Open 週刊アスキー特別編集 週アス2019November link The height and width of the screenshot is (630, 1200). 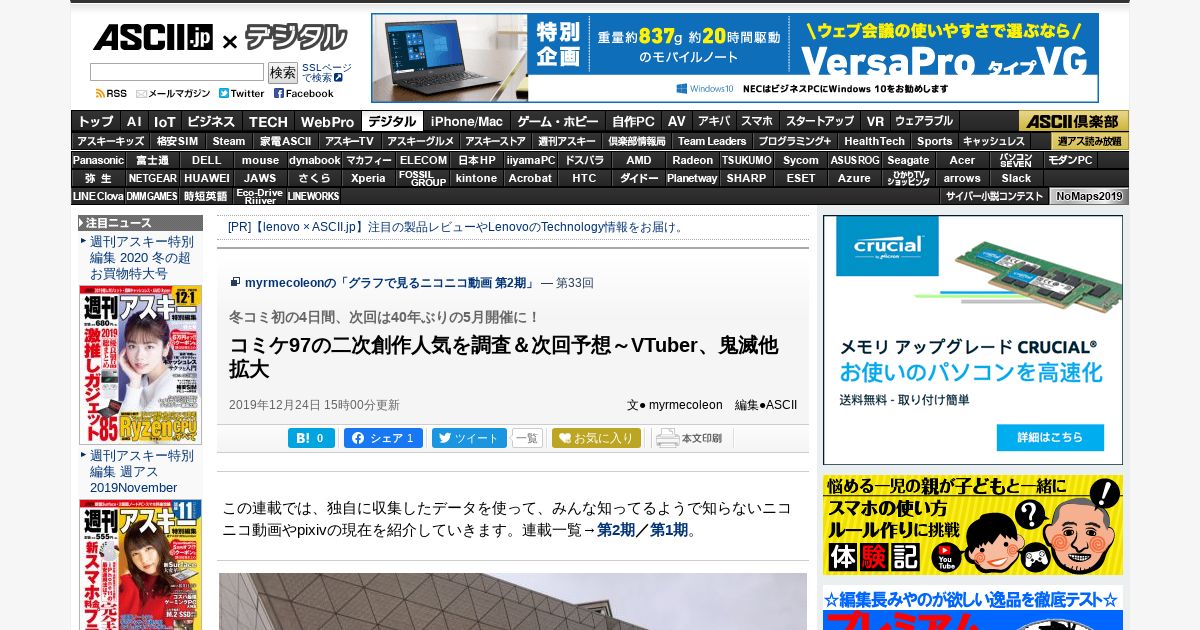click(142, 471)
